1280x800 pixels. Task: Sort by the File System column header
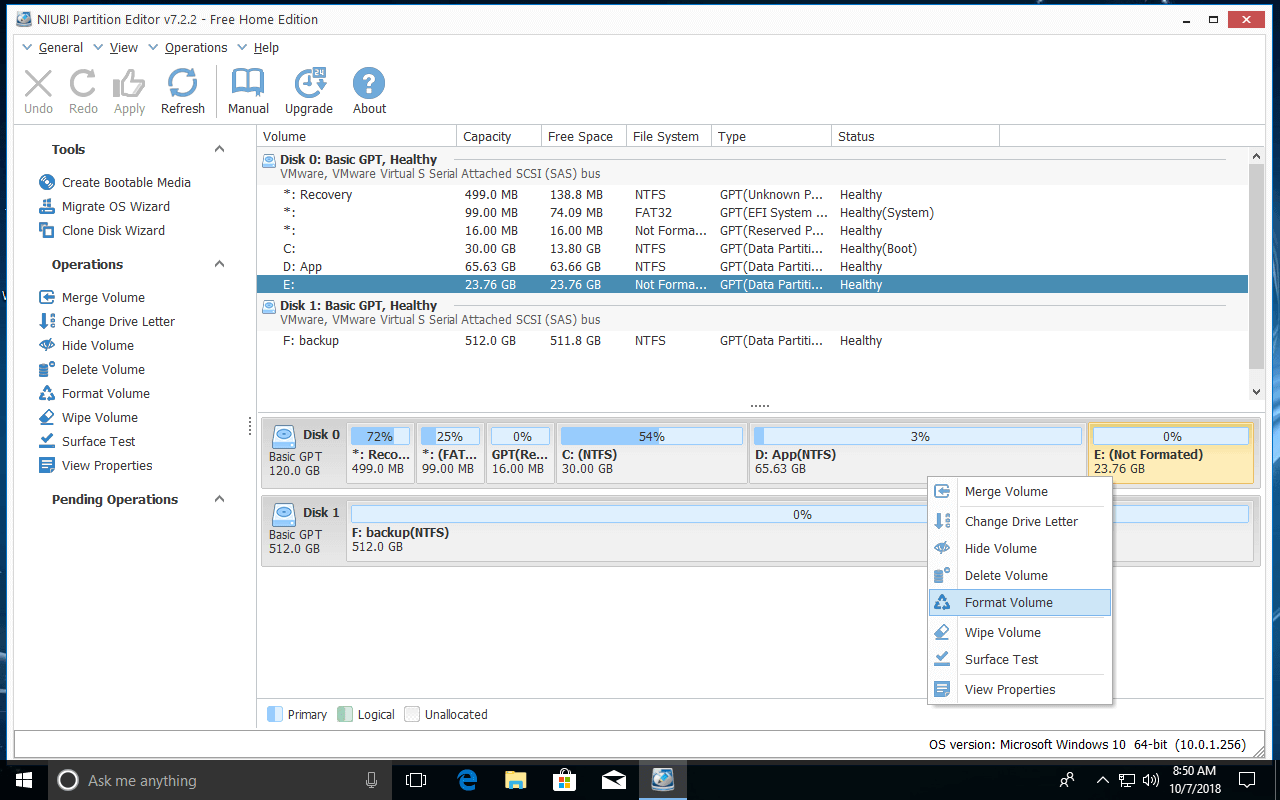pyautogui.click(x=669, y=136)
